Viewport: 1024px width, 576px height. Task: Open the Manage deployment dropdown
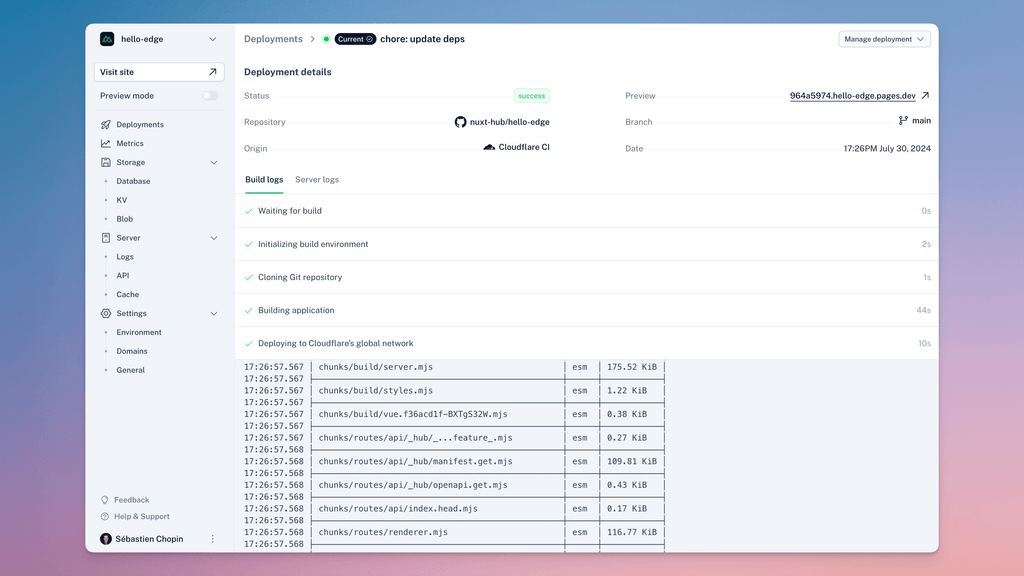click(x=883, y=38)
